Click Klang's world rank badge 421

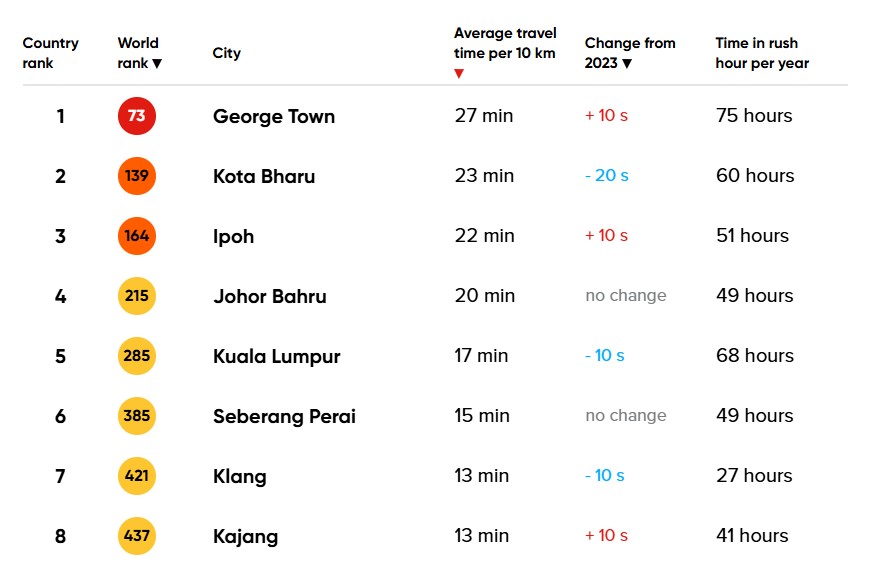point(137,476)
